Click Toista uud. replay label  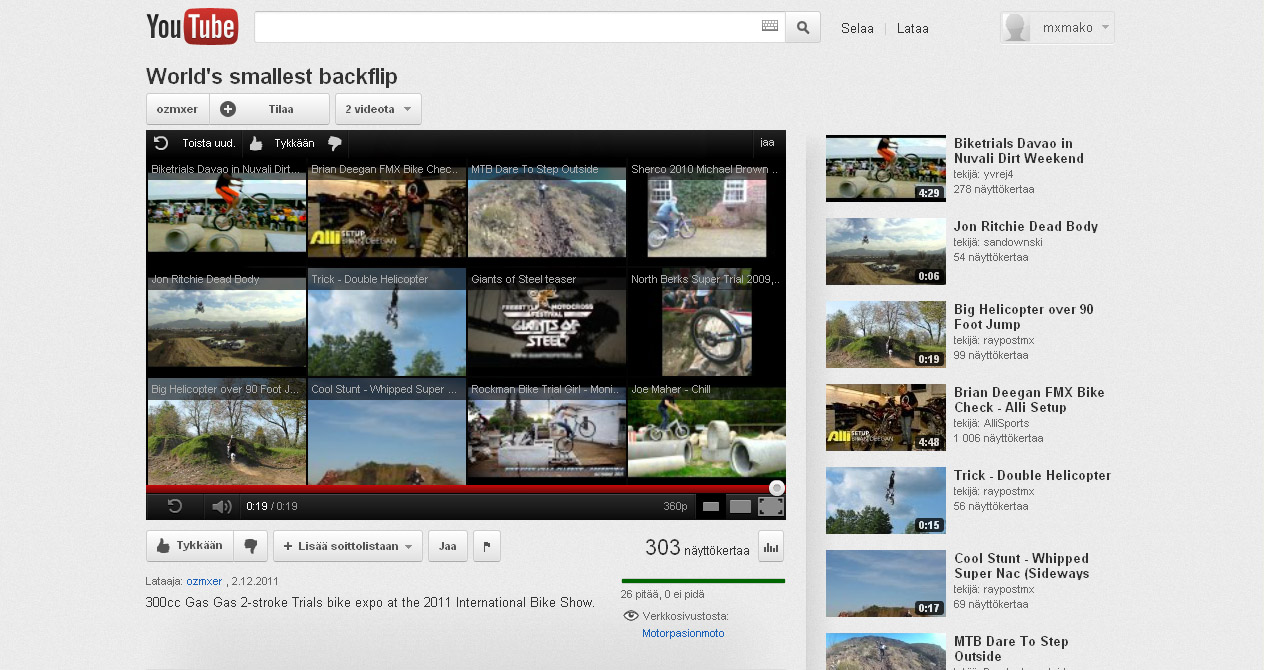[208, 143]
